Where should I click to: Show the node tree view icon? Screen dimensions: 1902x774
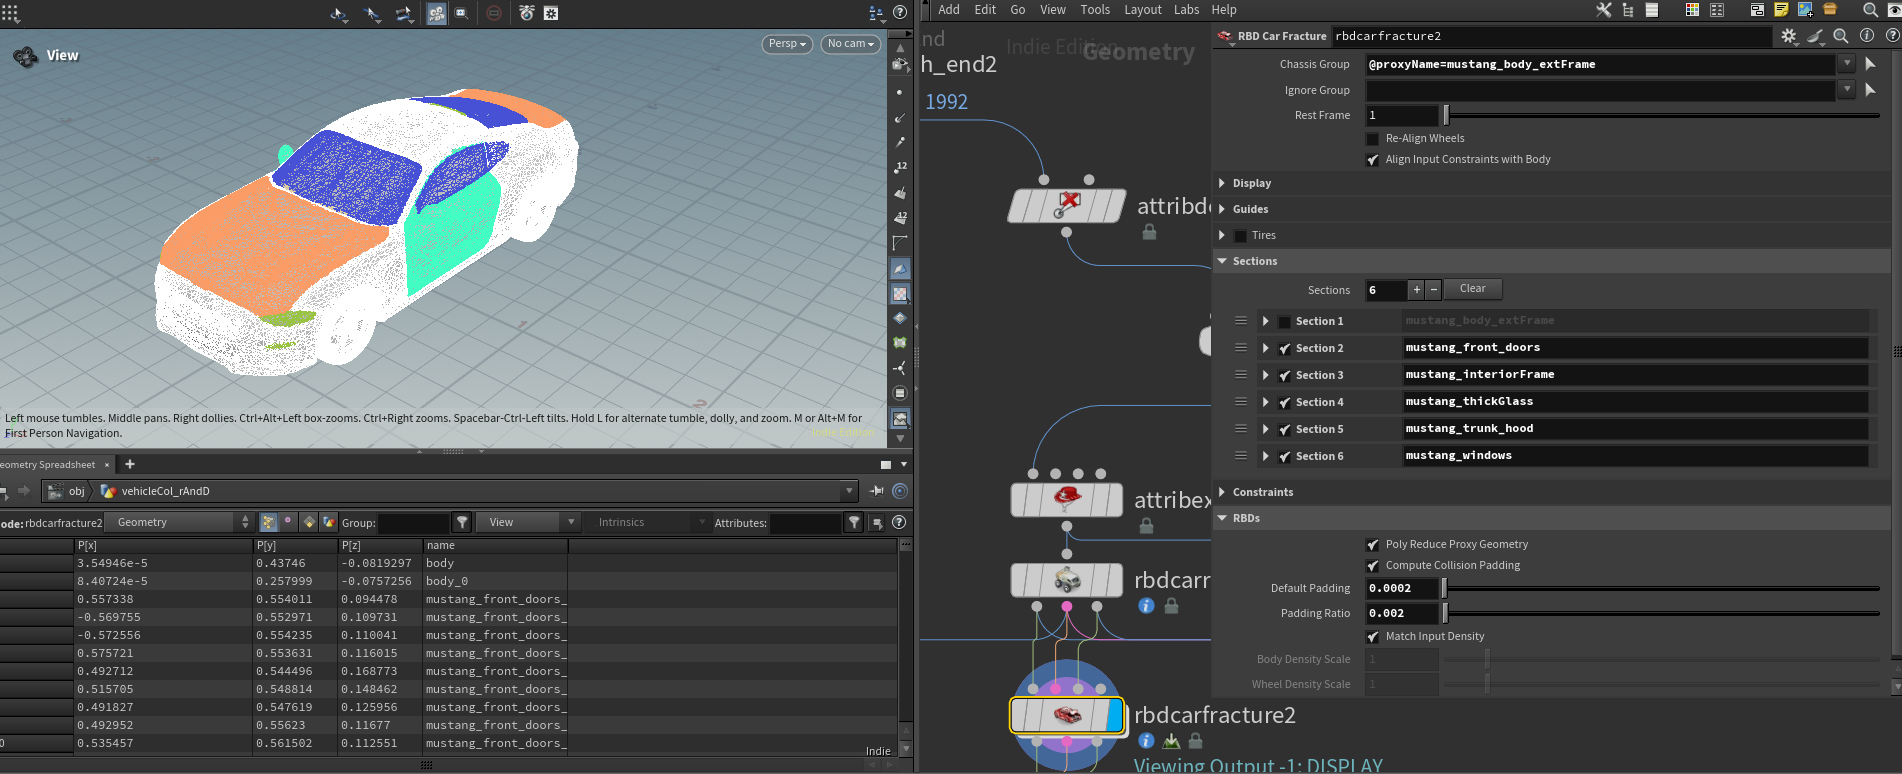tap(1628, 10)
